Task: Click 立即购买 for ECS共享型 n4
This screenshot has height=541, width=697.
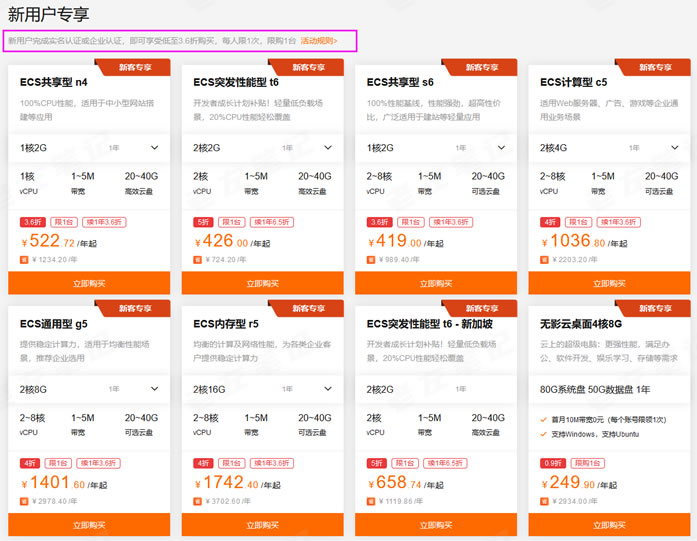Action: coord(89,283)
